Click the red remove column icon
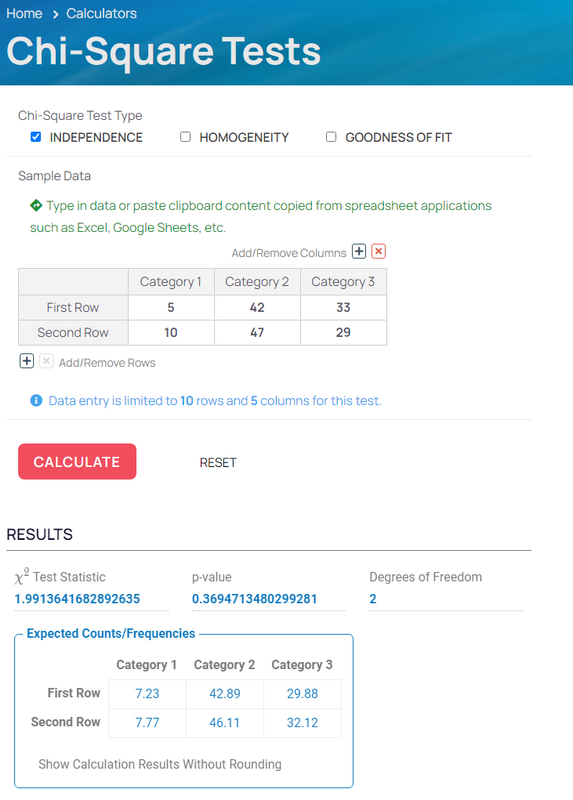 pos(378,252)
